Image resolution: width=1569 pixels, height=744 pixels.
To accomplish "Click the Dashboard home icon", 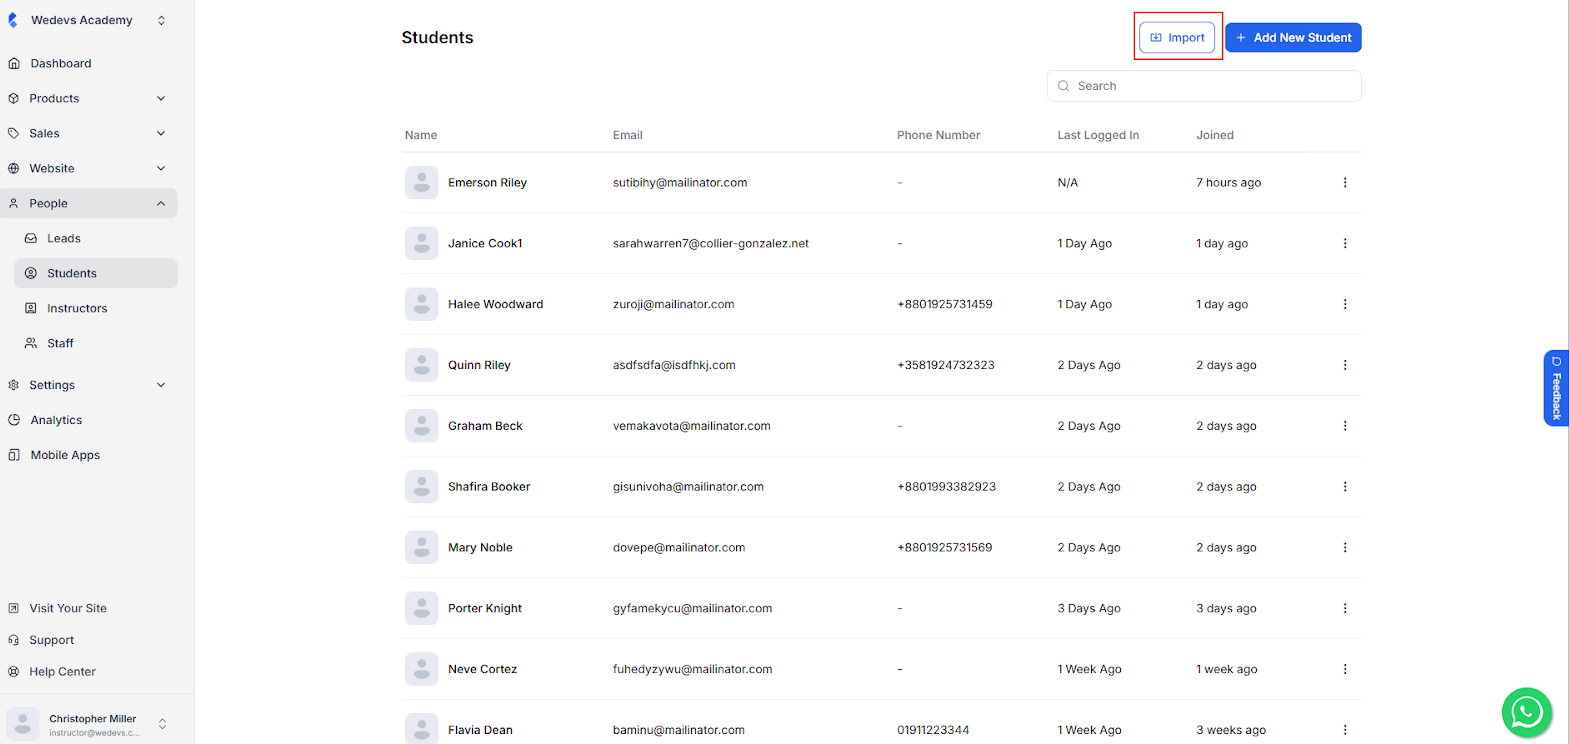I will click(x=14, y=63).
